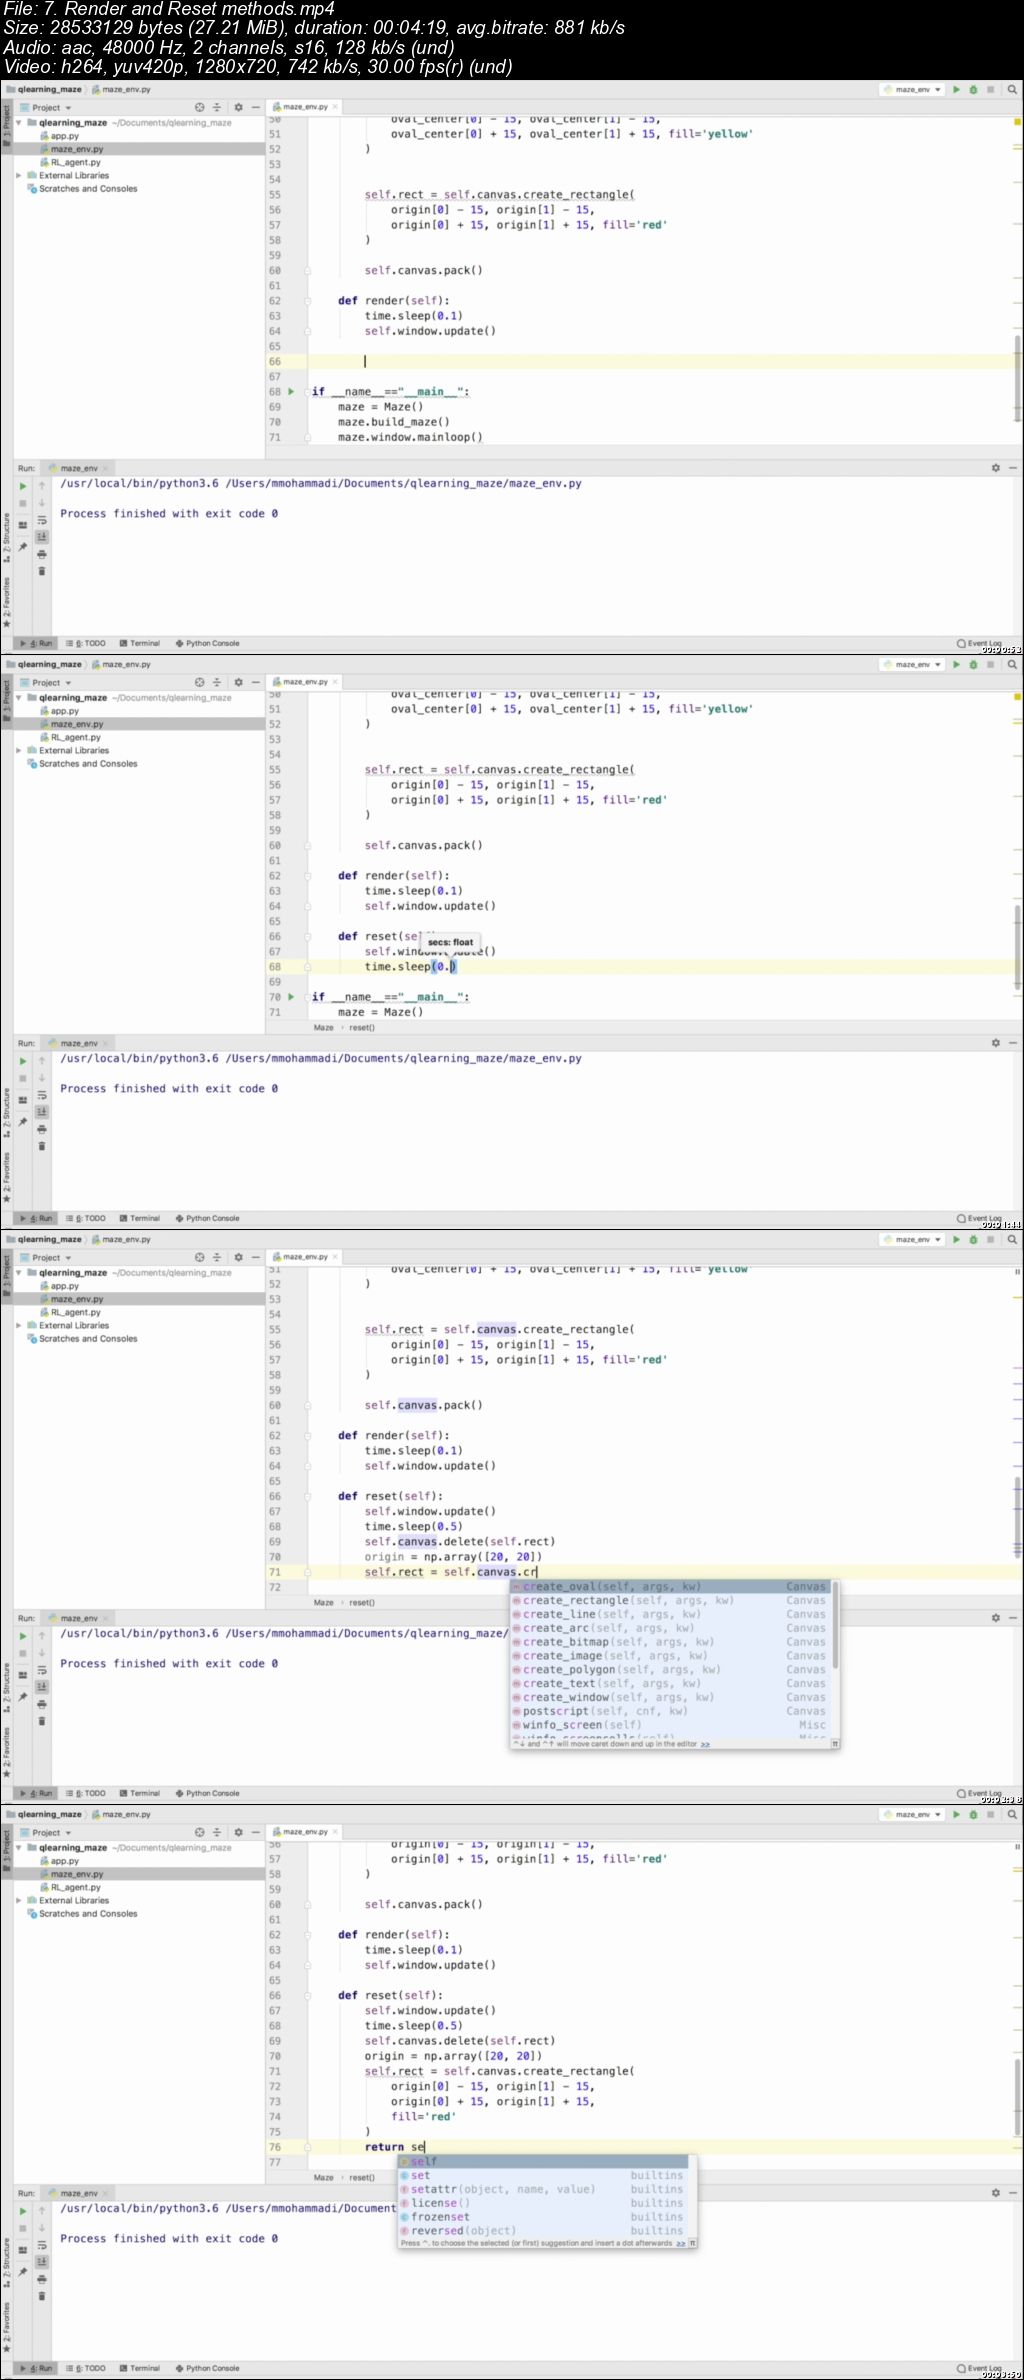The height and width of the screenshot is (2380, 1024).
Task: Open Python Console tab in first frame
Action: [x=207, y=643]
